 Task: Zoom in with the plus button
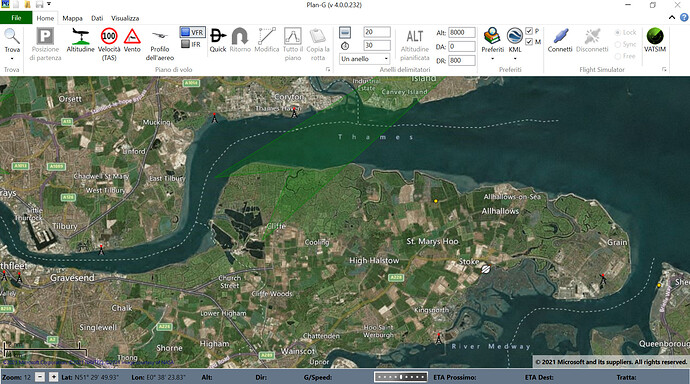tap(53, 377)
